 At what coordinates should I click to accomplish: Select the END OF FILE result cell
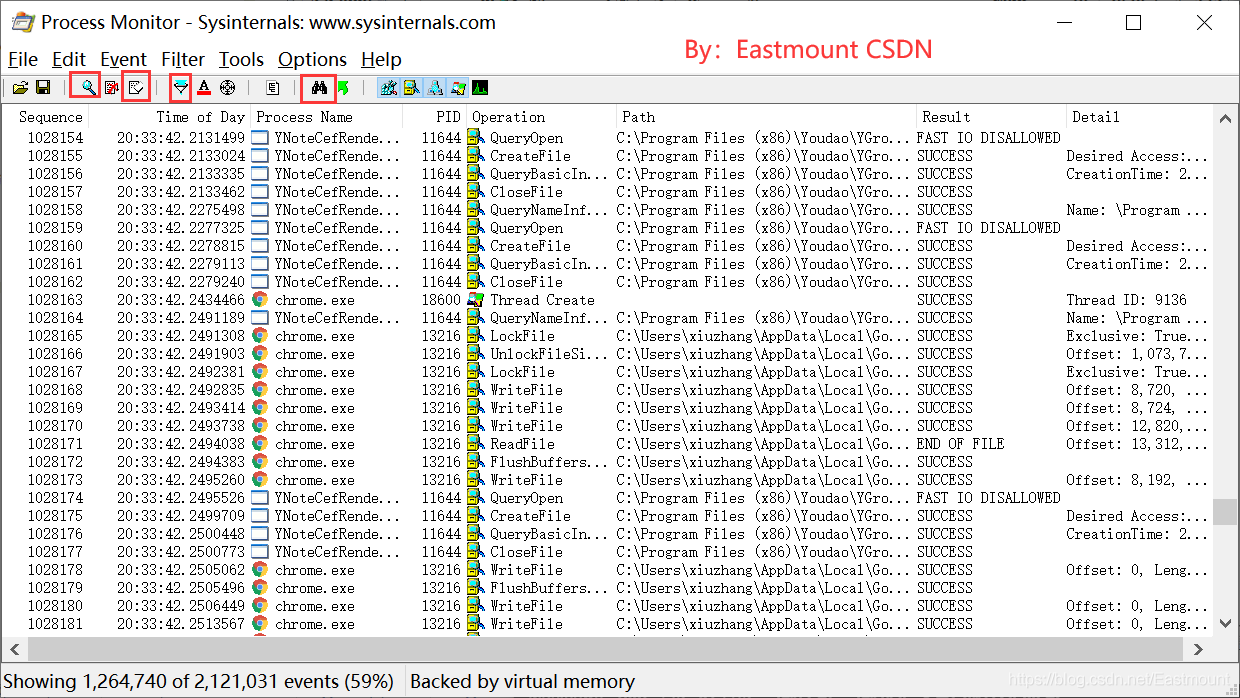click(x=960, y=444)
